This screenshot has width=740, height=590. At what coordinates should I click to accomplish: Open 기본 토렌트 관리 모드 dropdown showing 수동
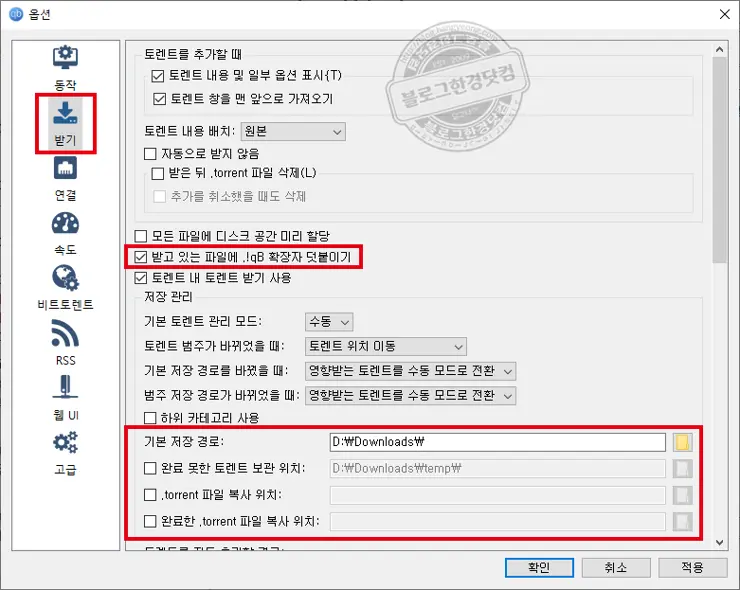(x=329, y=322)
